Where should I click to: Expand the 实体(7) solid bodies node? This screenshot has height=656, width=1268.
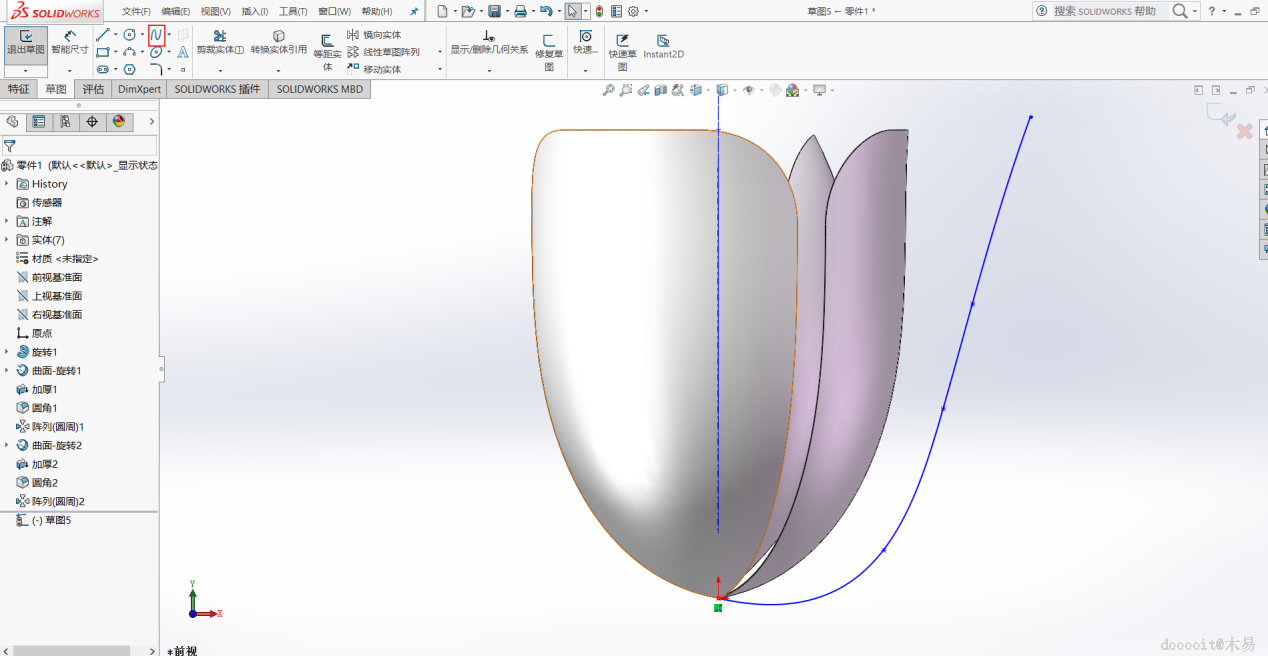(x=7, y=240)
